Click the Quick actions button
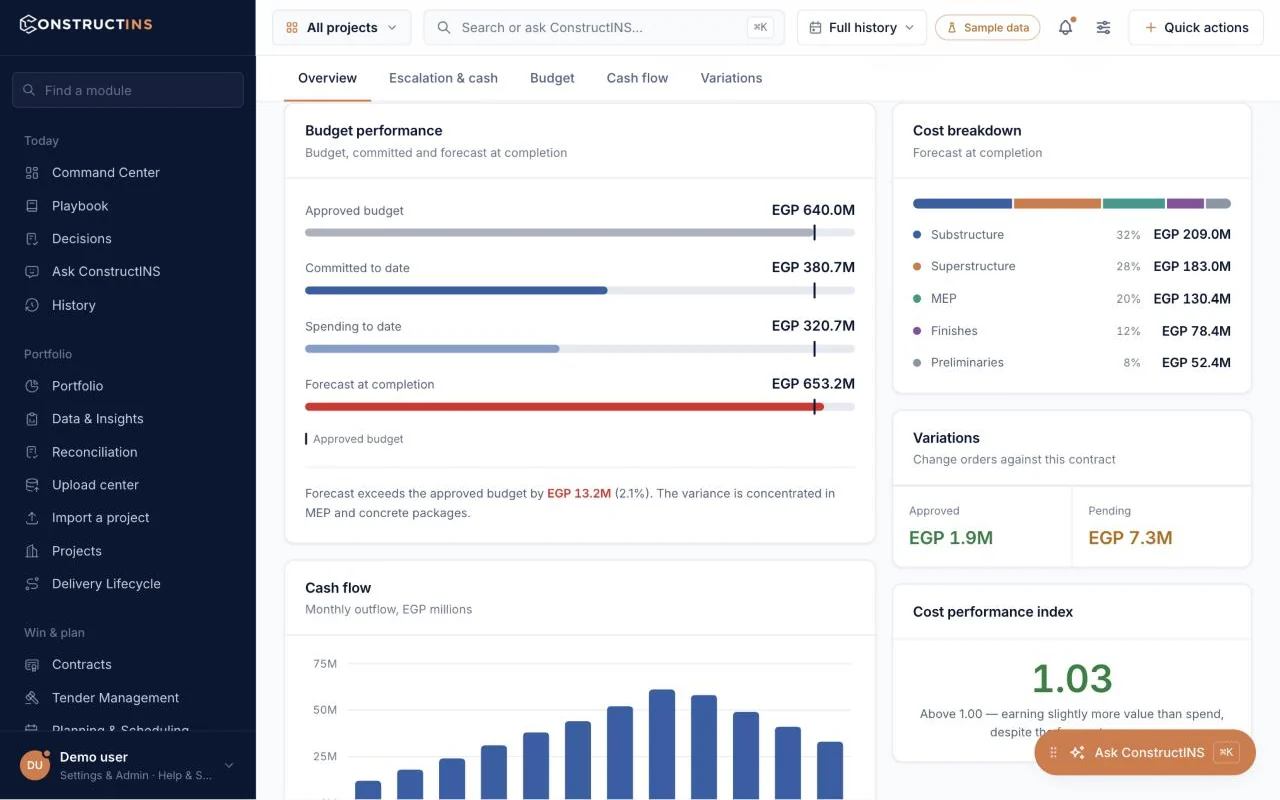Image resolution: width=1280 pixels, height=800 pixels. pos(1196,28)
